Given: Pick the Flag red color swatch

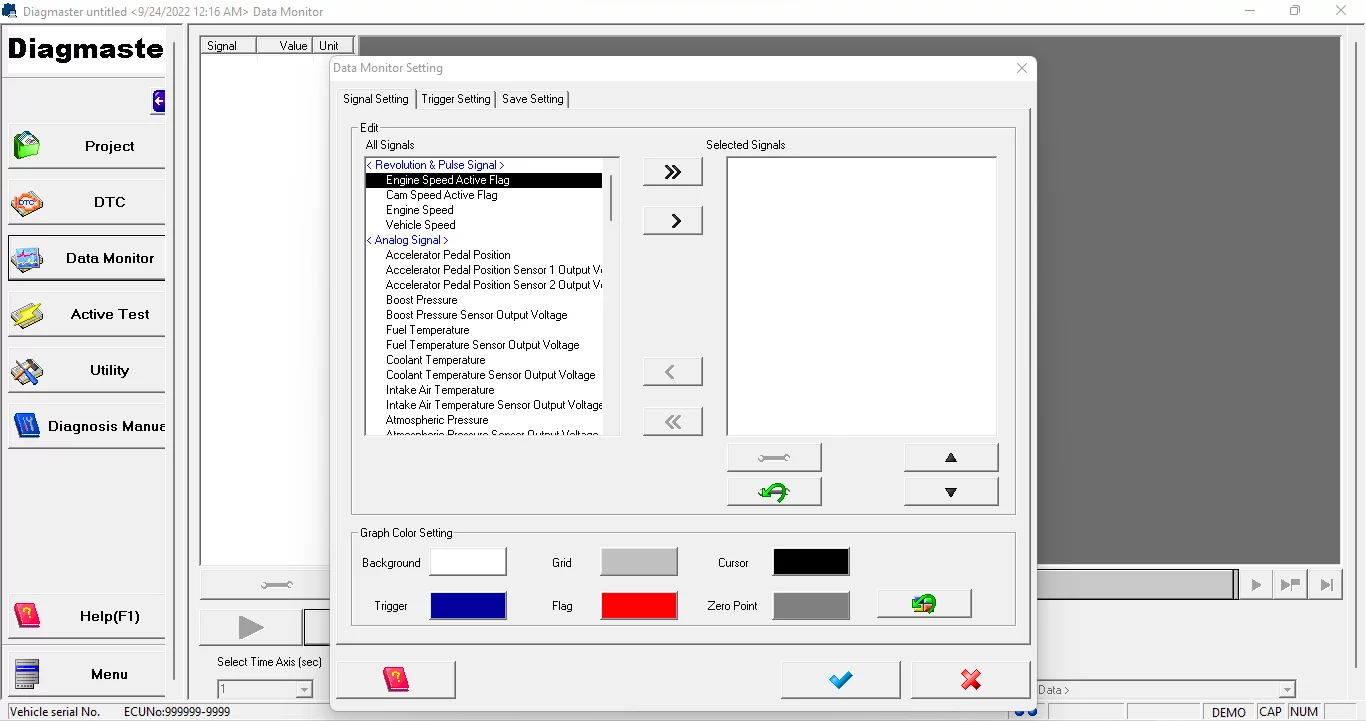Looking at the screenshot, I should [638, 606].
